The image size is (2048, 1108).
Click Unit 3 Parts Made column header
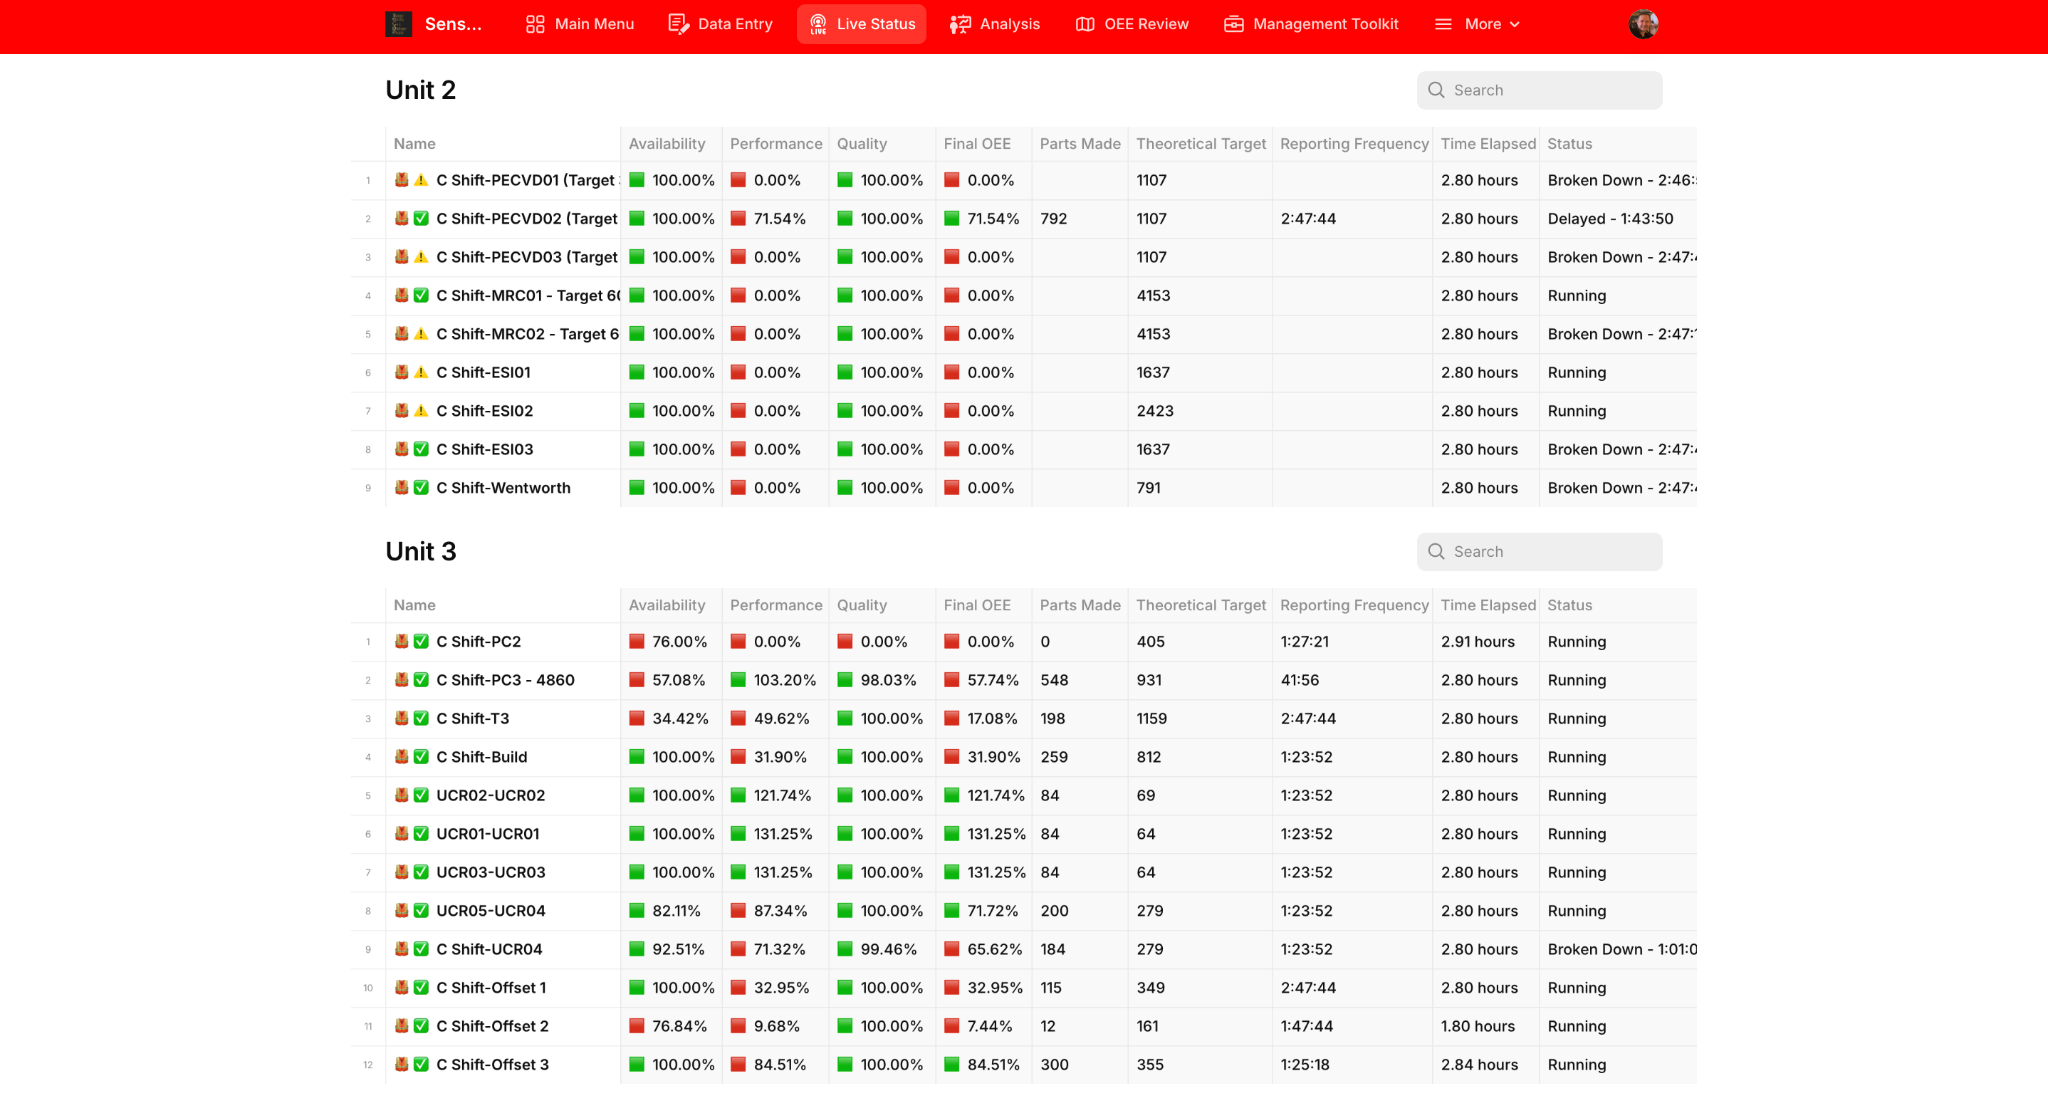click(1080, 605)
